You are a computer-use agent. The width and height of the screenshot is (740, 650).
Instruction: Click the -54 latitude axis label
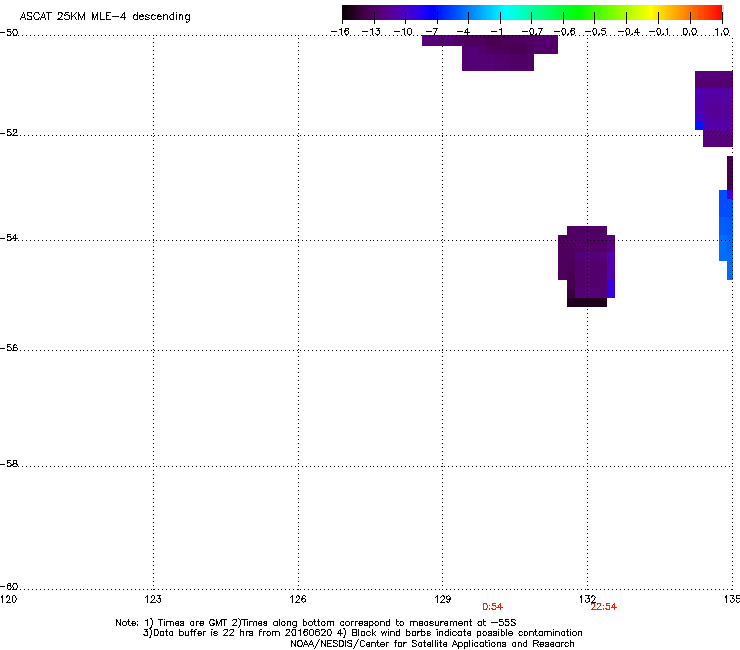pos(9,237)
